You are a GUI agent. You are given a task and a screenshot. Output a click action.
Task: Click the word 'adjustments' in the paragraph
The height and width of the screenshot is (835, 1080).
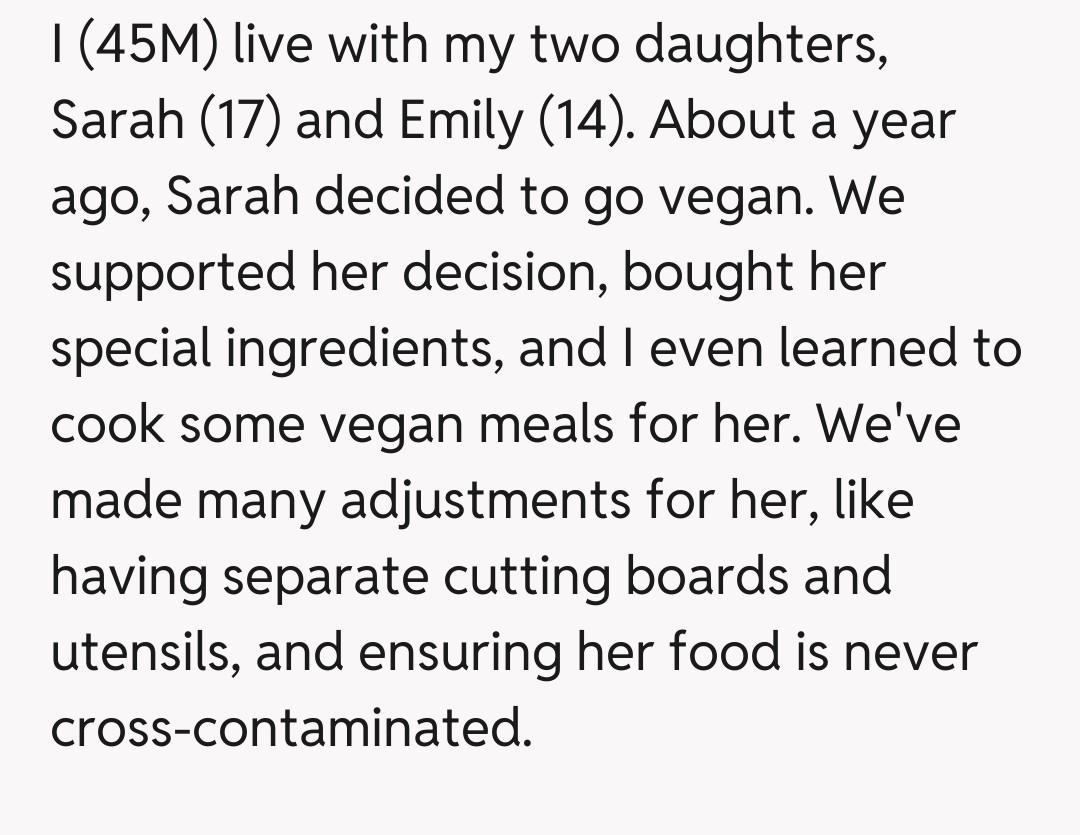pos(486,499)
